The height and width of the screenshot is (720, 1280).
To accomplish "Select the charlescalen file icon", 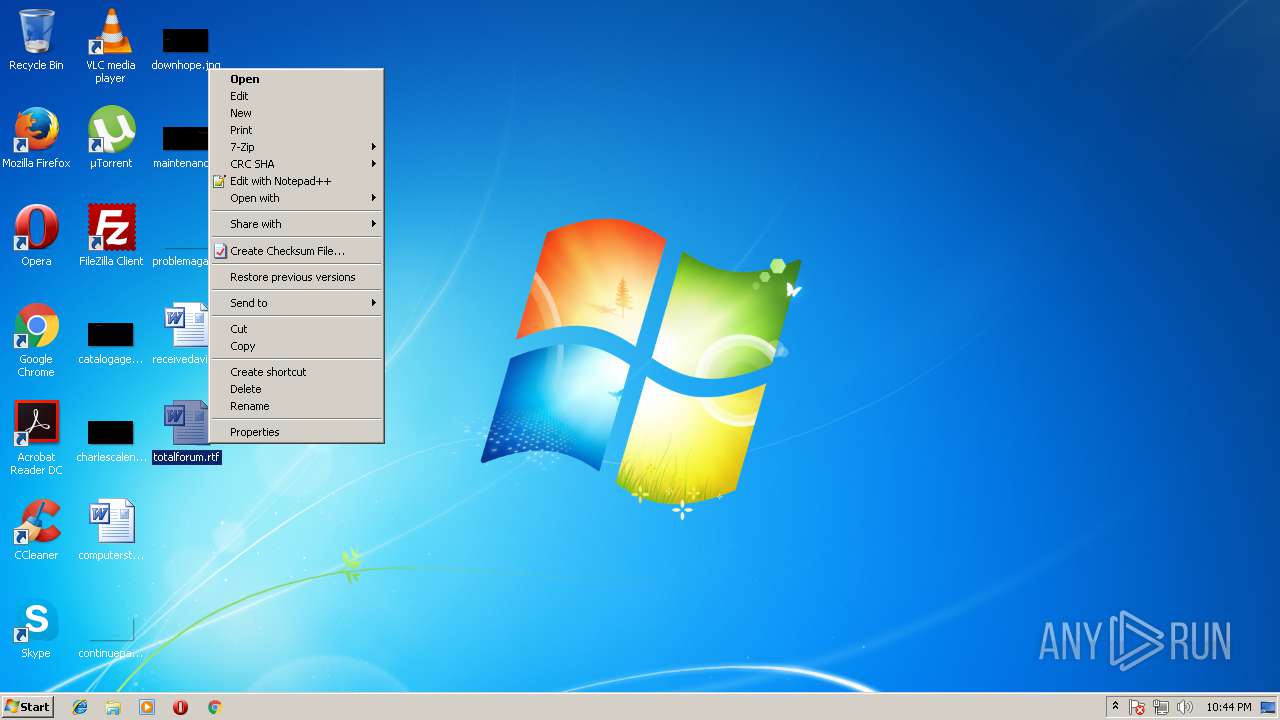I will (110, 440).
